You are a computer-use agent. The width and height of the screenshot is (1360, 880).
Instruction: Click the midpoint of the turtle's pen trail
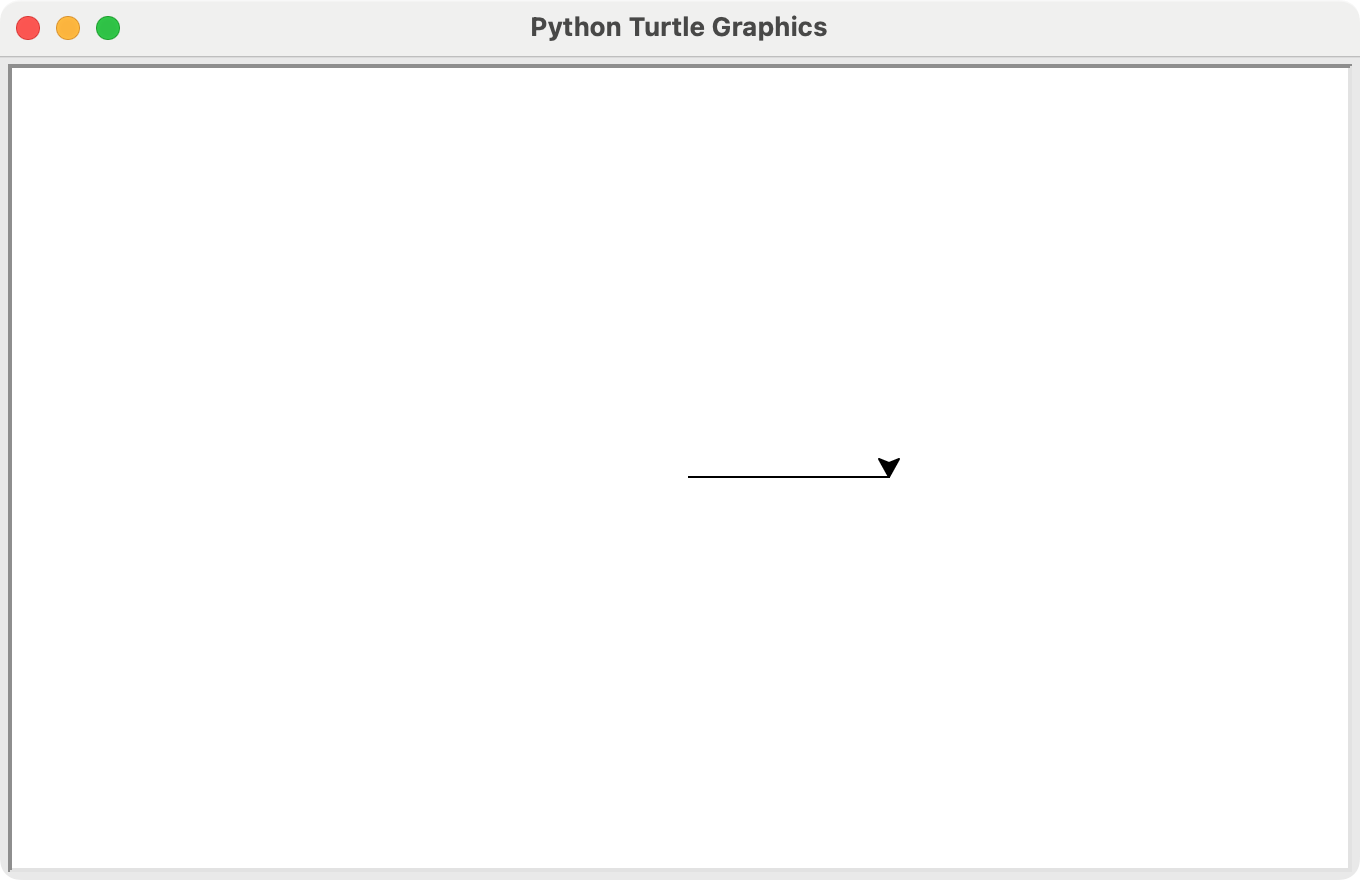tap(789, 477)
